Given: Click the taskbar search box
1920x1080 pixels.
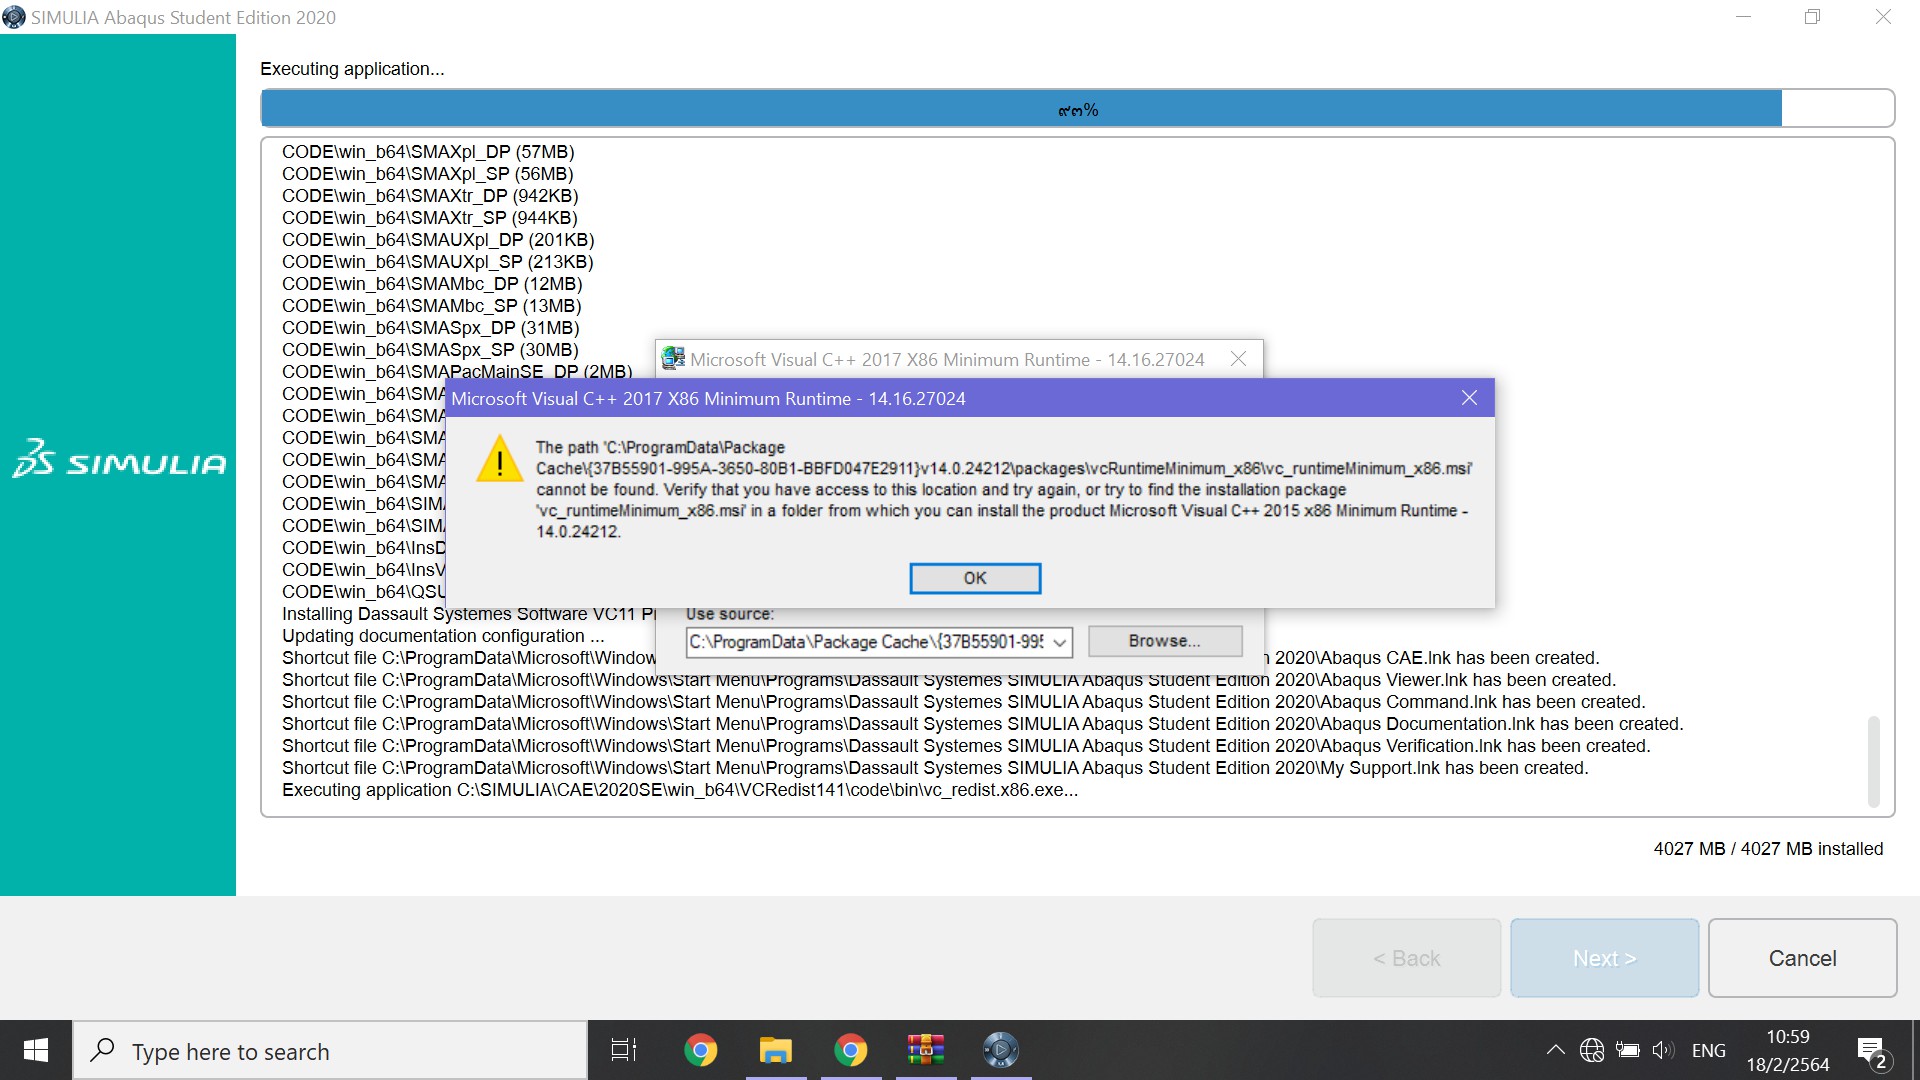Looking at the screenshot, I should click(330, 1051).
